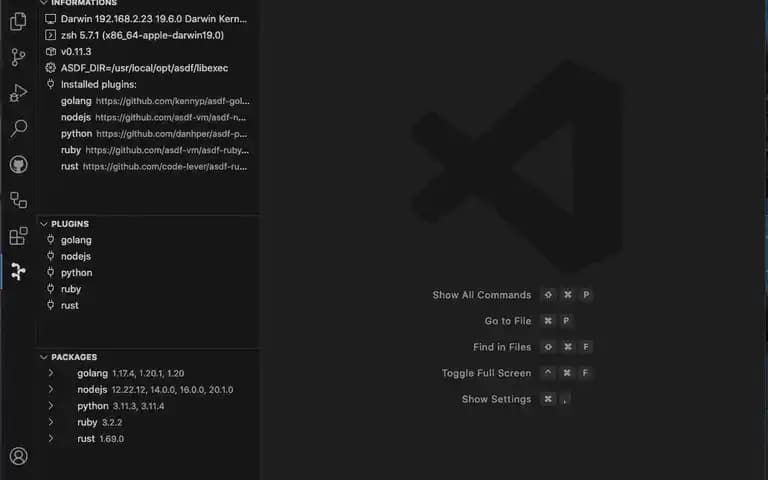Select the rust entry in Plugins list
The image size is (768, 480).
(148, 305)
